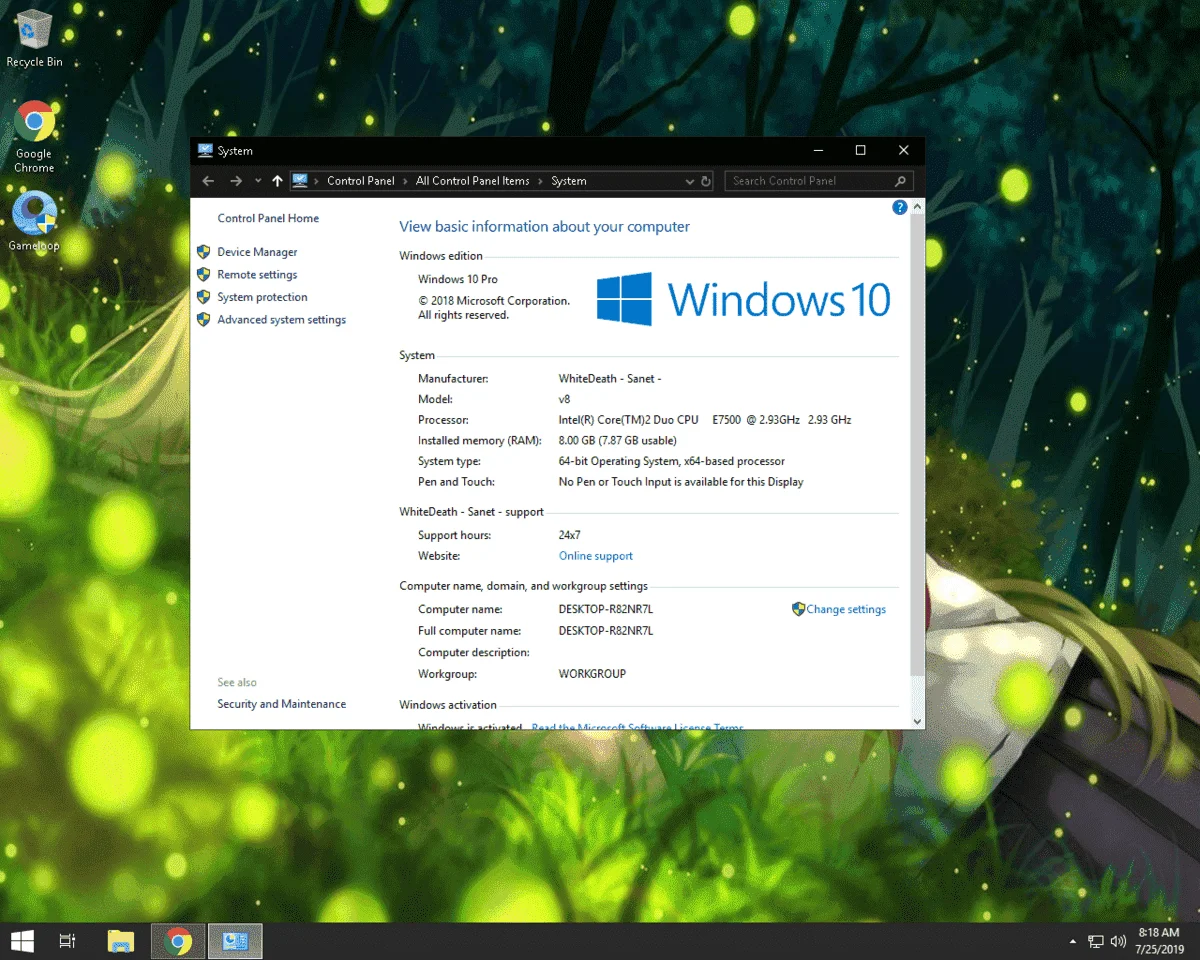
Task: Select the All Control Panel Items breadcrumb
Action: [x=473, y=181]
